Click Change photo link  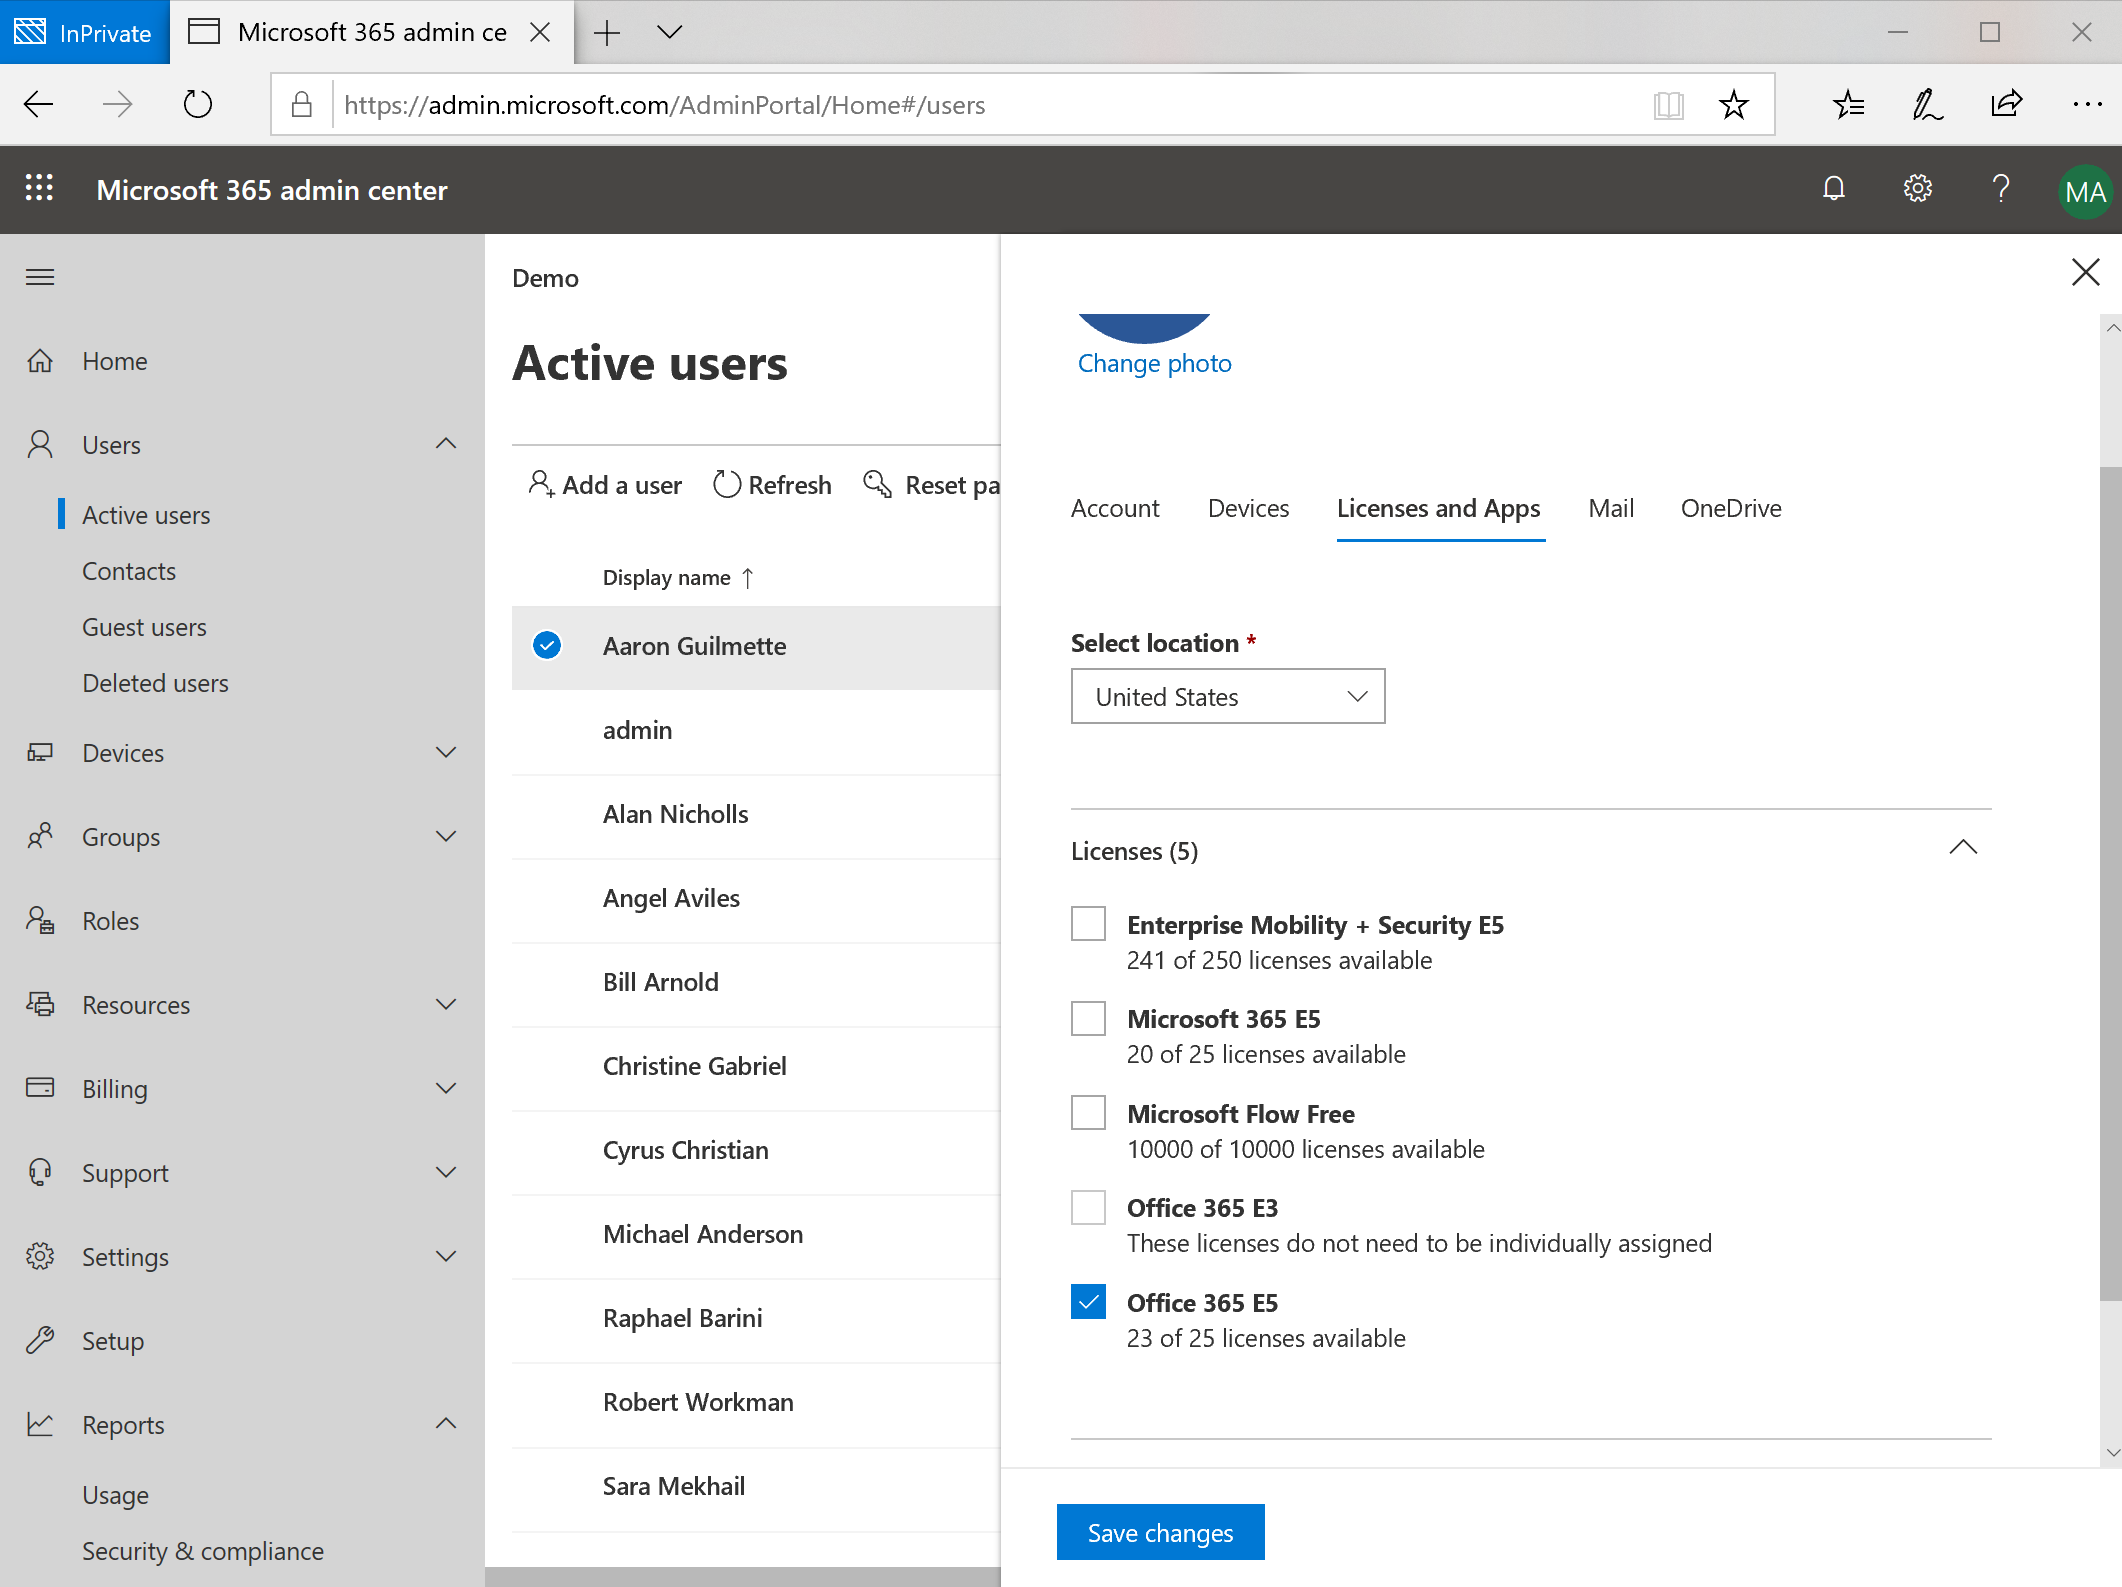click(1154, 363)
